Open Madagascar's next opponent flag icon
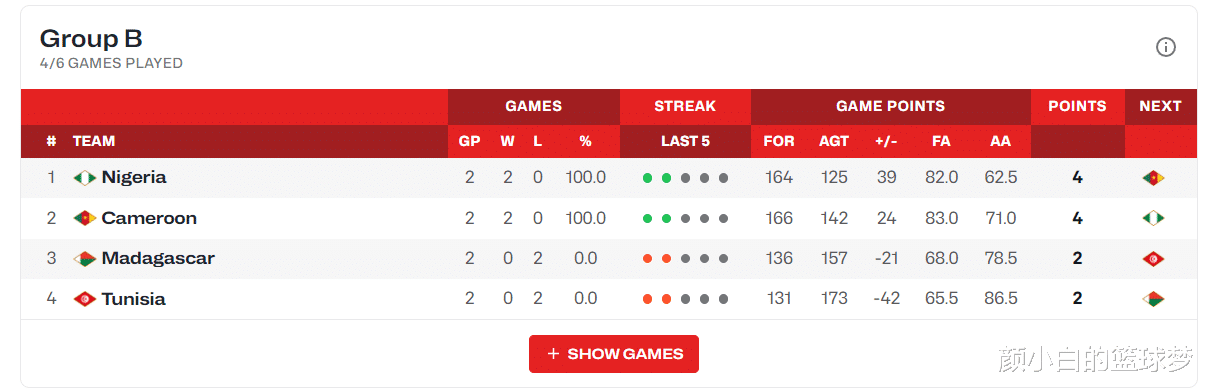1208x392 pixels. click(1154, 259)
